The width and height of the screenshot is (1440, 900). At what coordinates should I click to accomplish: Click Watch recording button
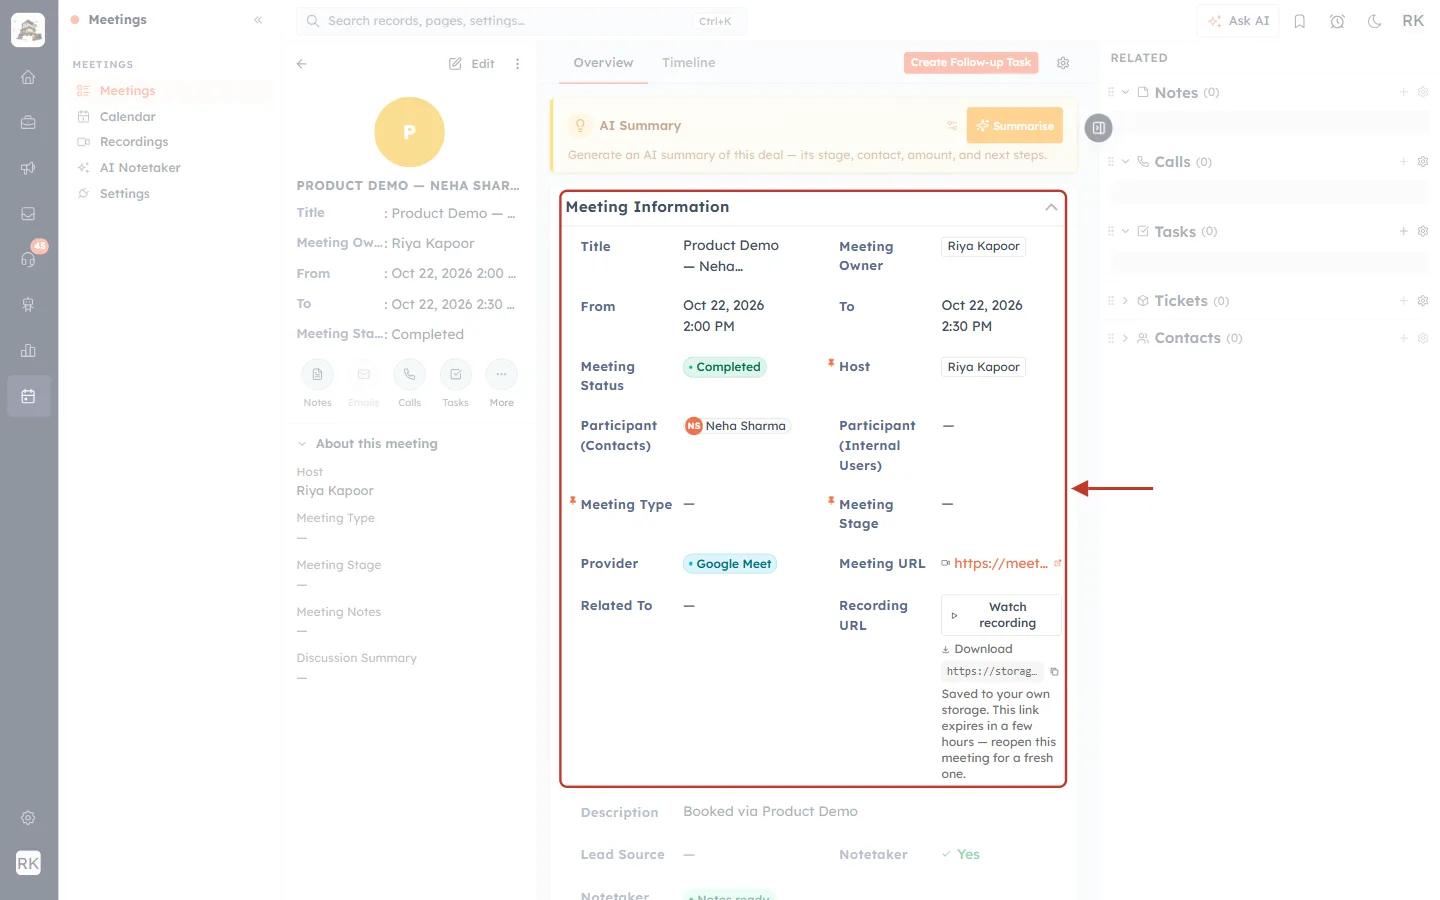[1001, 615]
